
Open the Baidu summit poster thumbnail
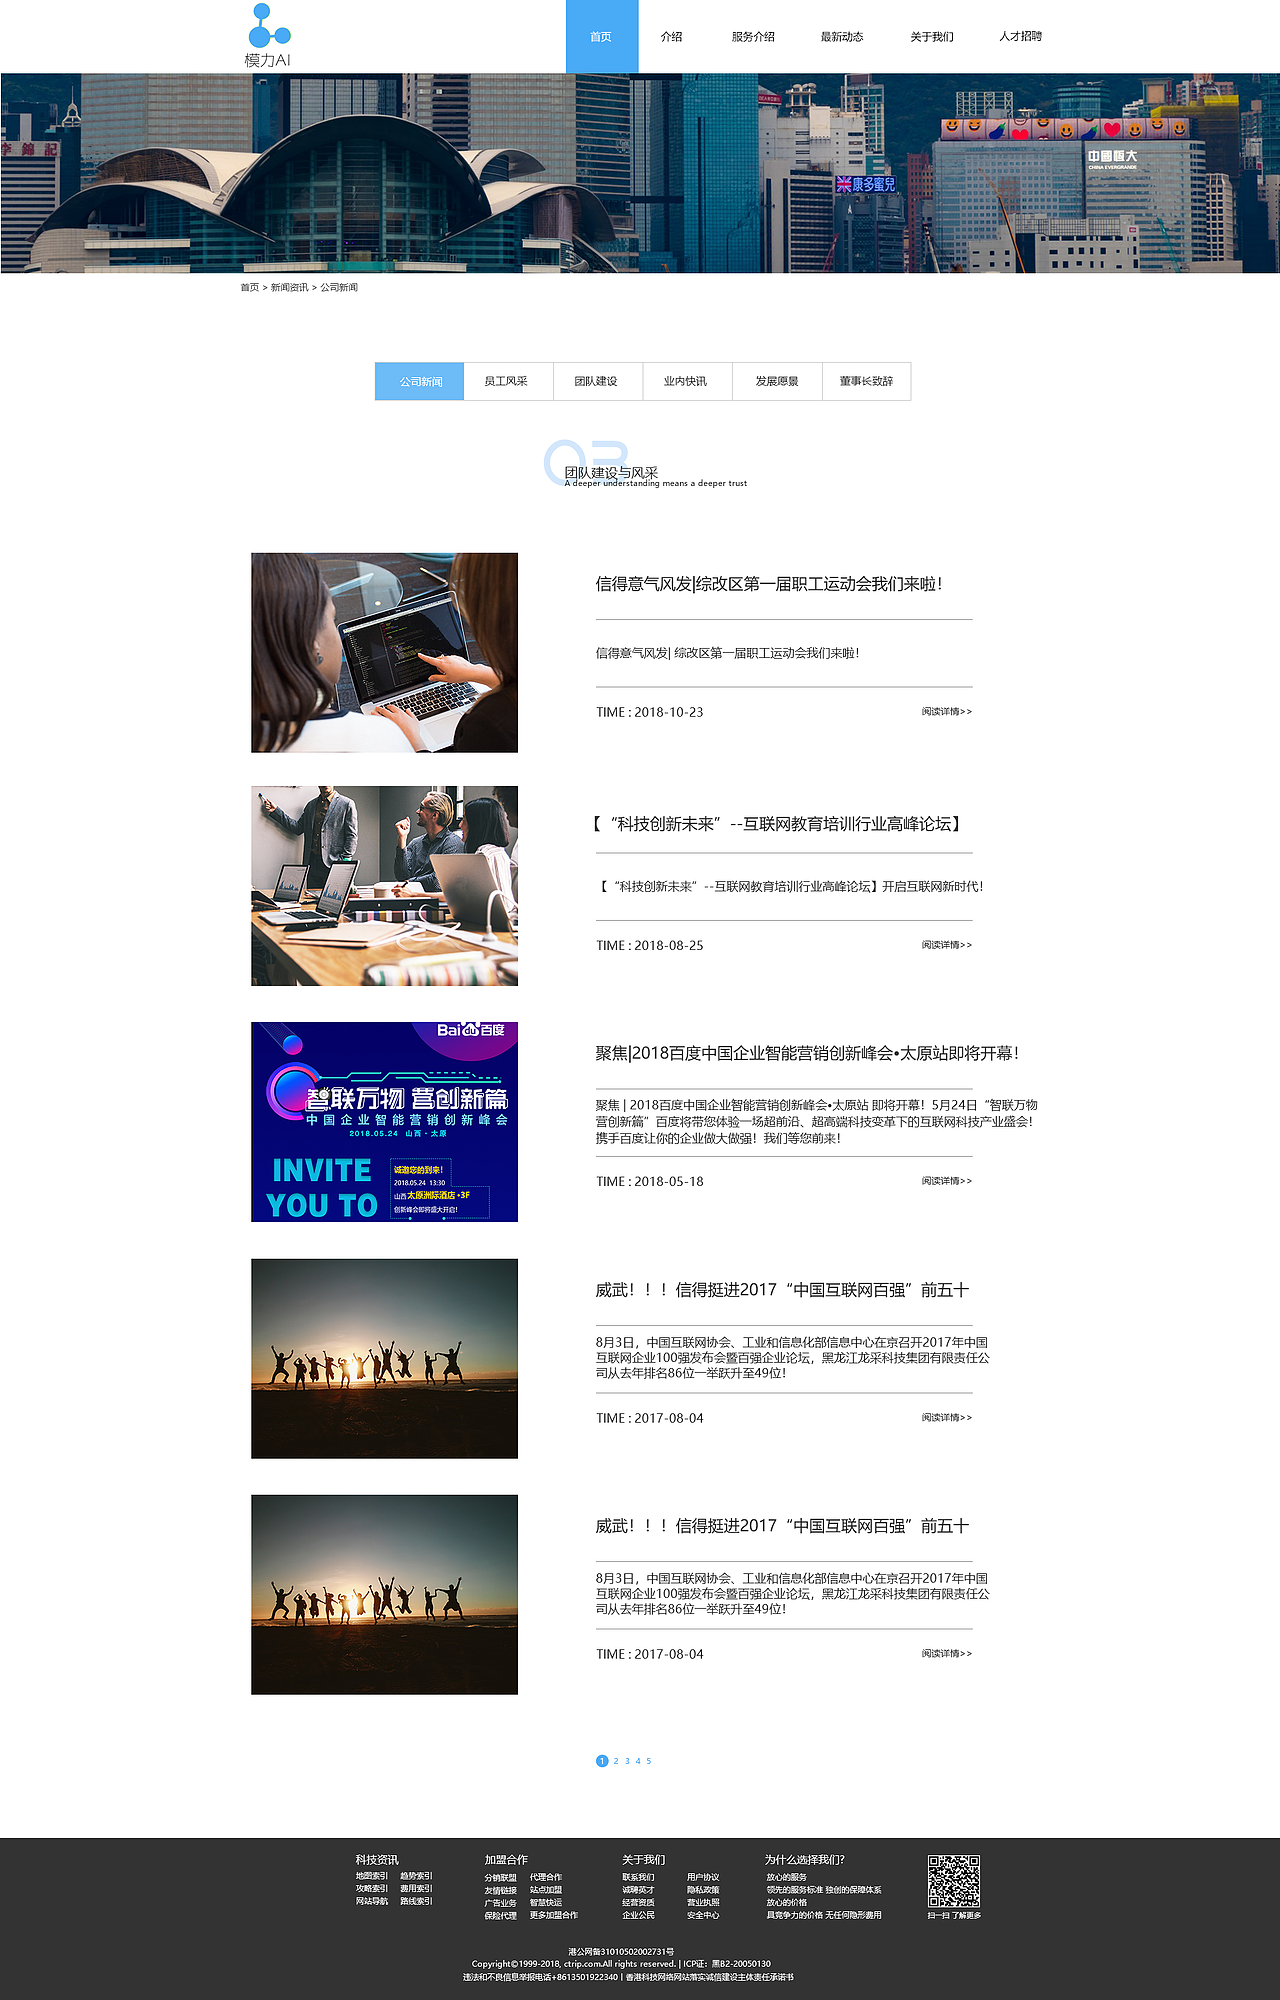tap(384, 1122)
